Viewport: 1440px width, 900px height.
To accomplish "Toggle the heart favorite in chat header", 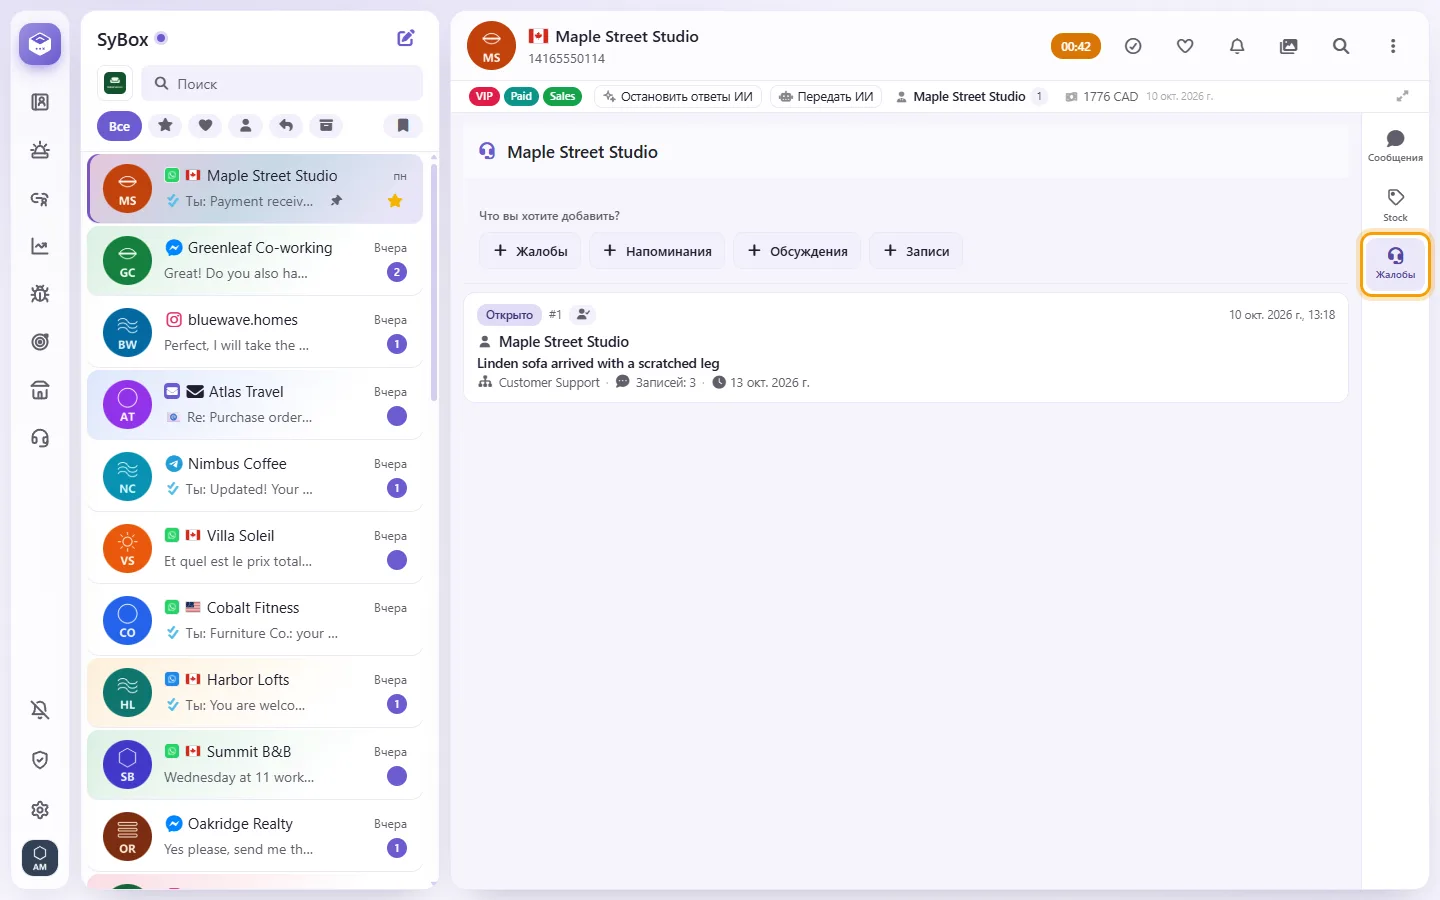I will (x=1185, y=46).
